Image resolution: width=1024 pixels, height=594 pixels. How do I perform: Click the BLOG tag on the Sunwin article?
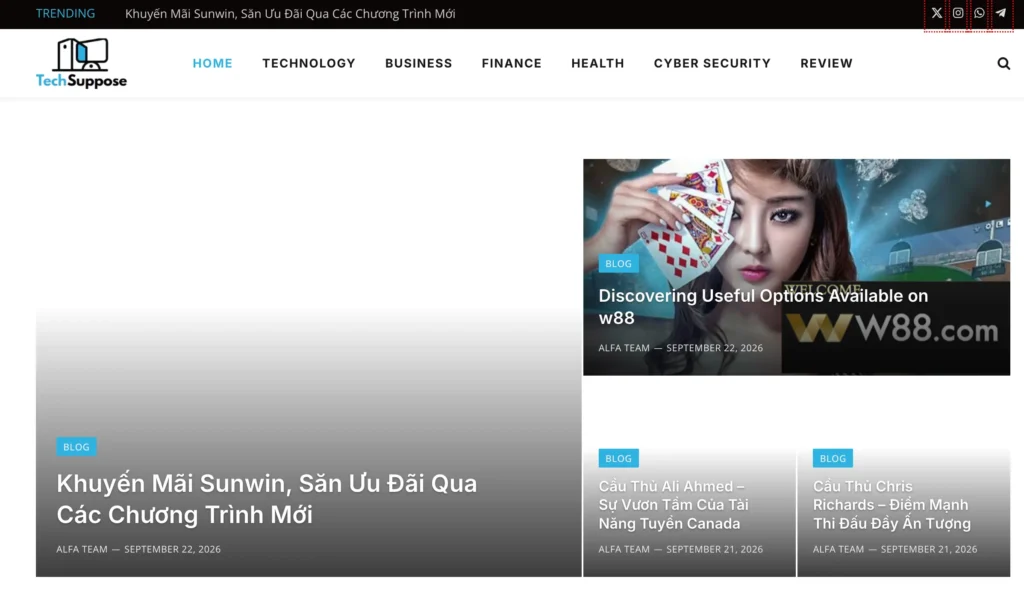(76, 446)
